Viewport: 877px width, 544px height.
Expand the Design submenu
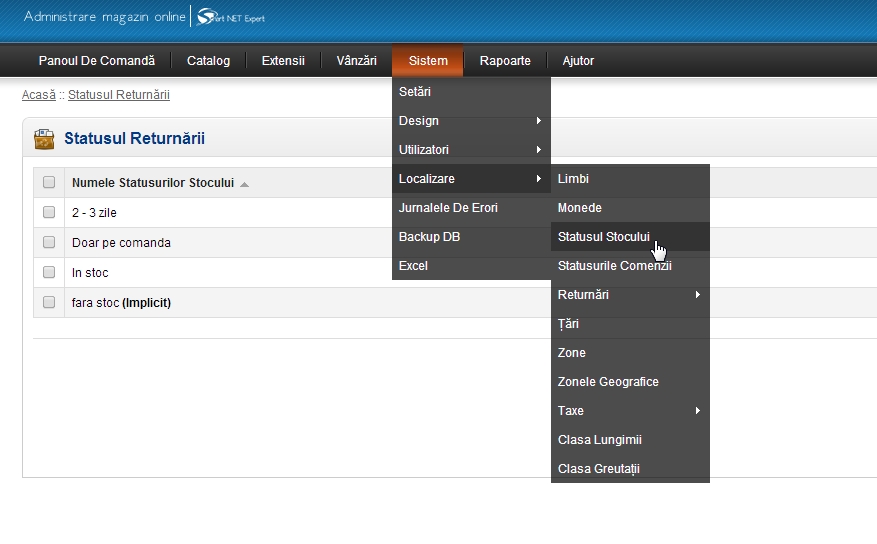tap(470, 121)
